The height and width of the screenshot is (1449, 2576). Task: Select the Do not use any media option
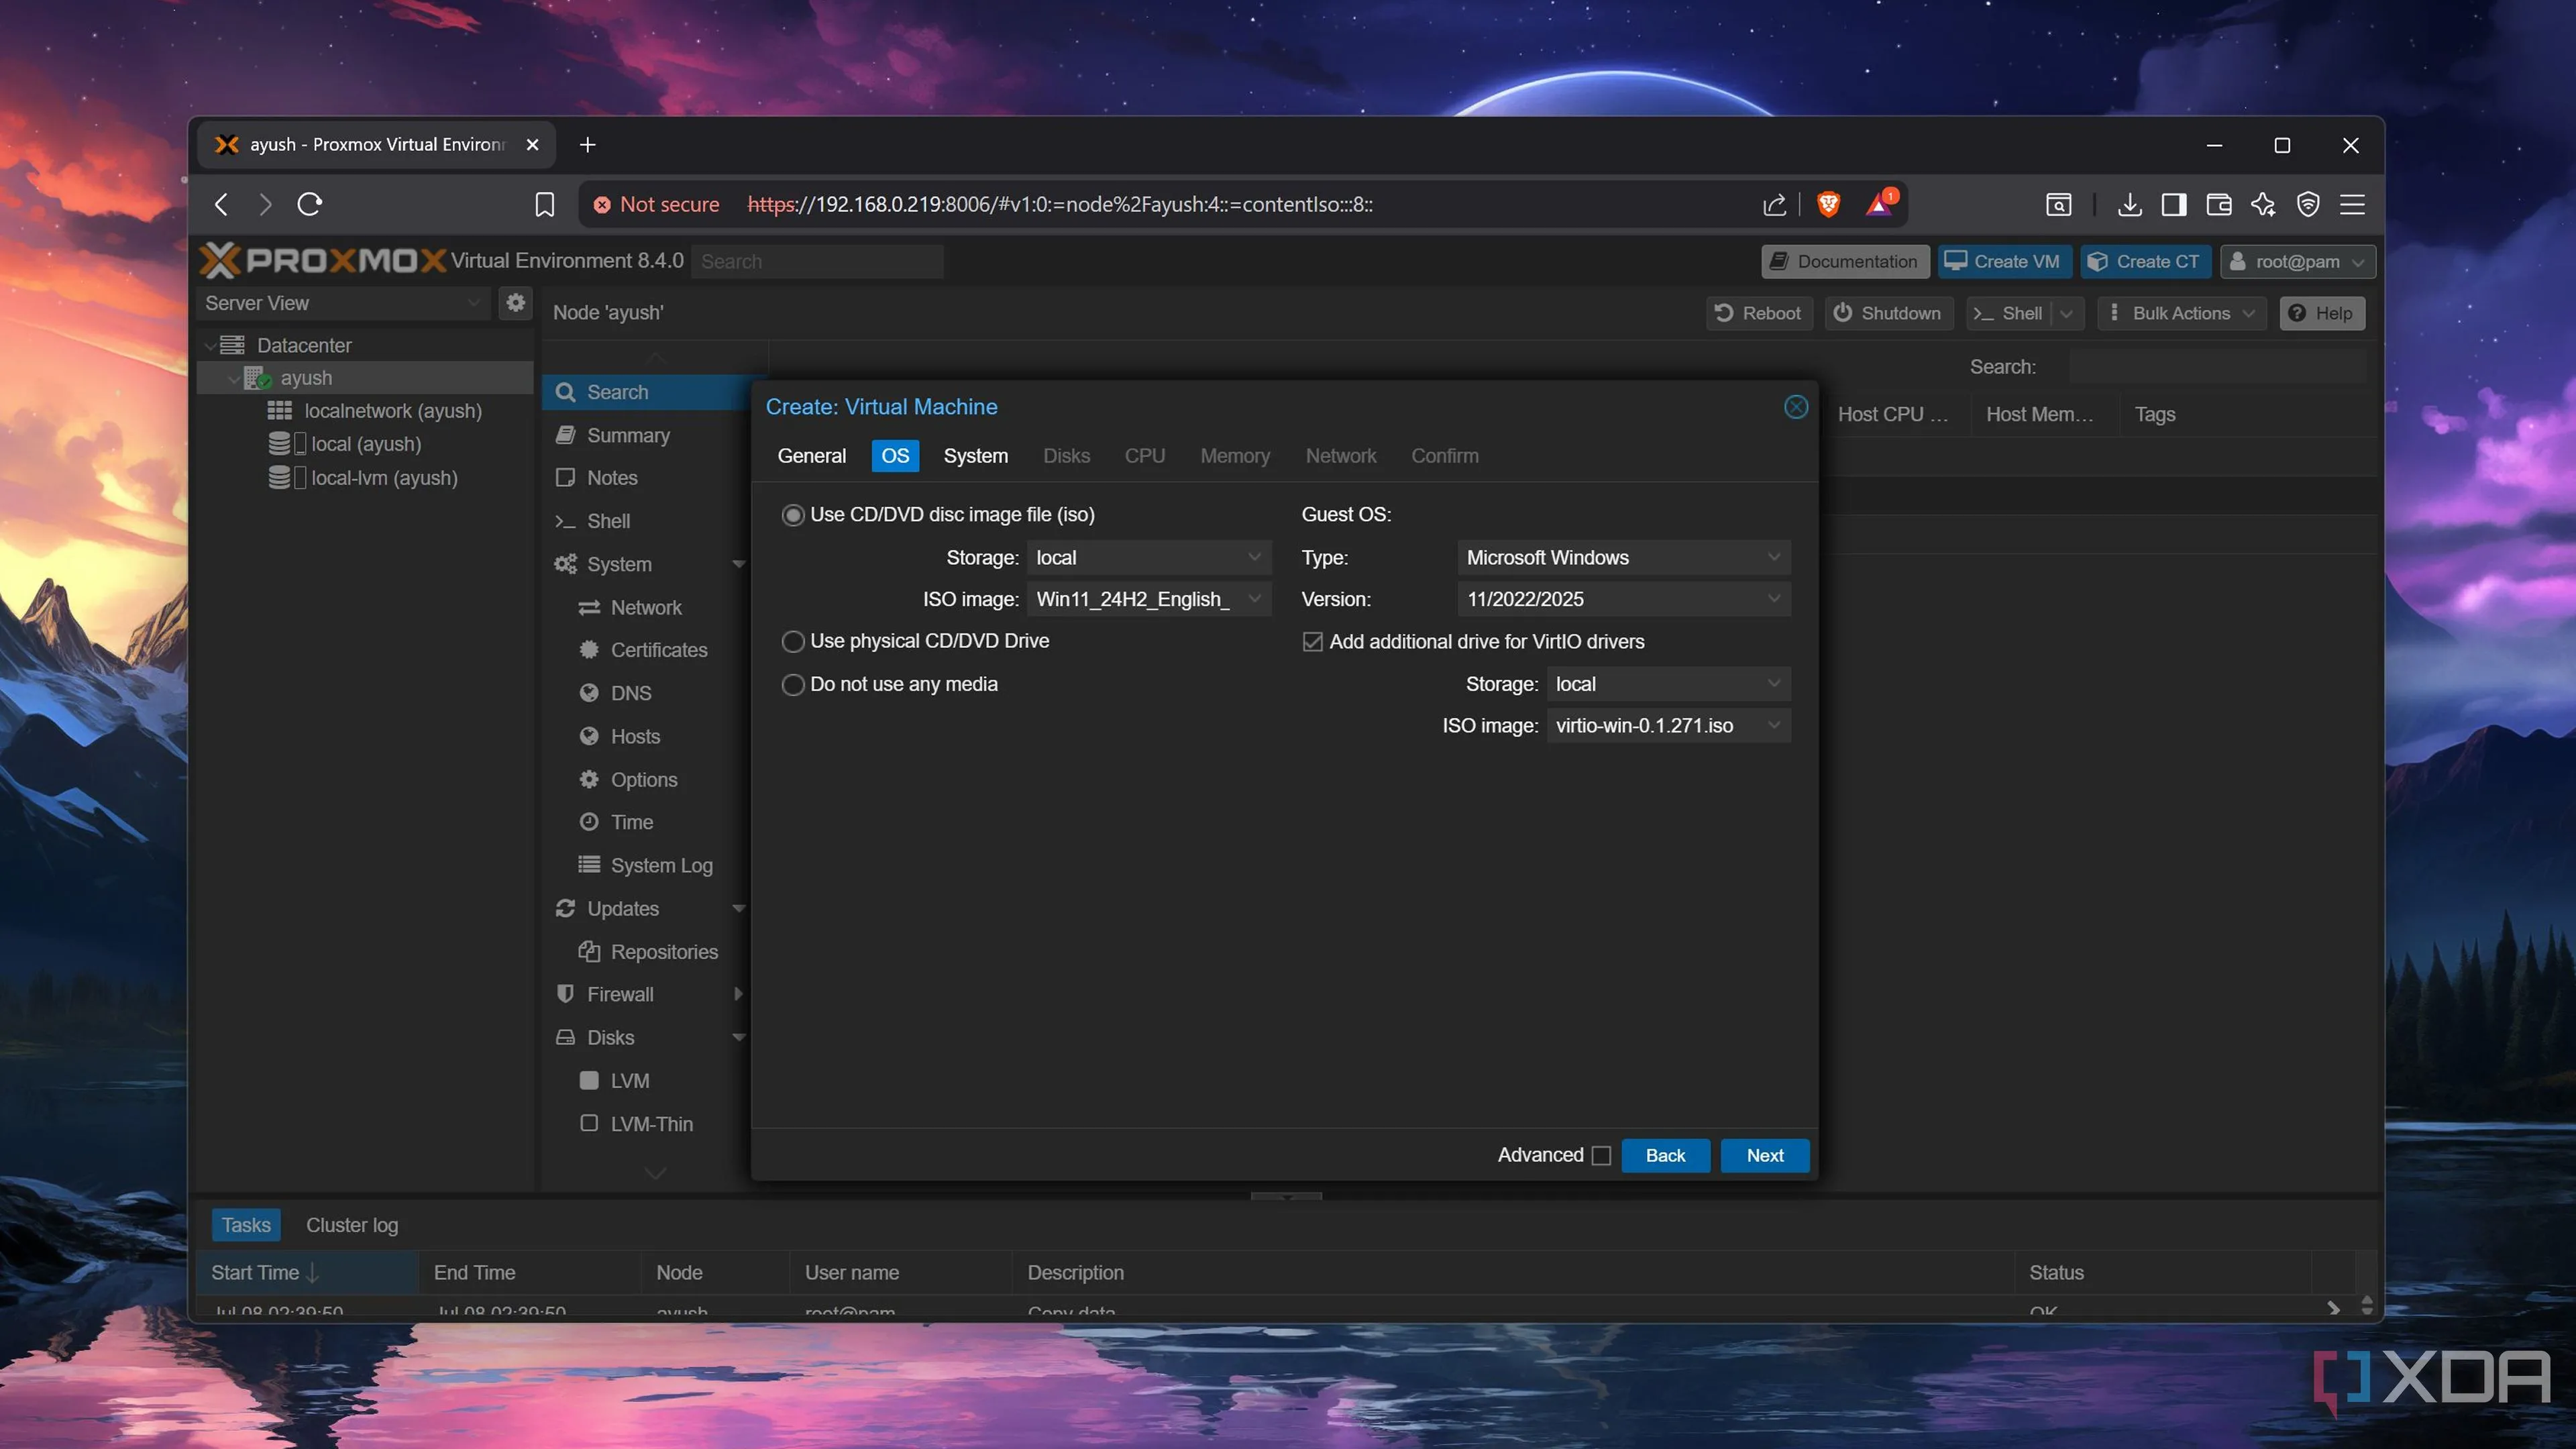[793, 684]
